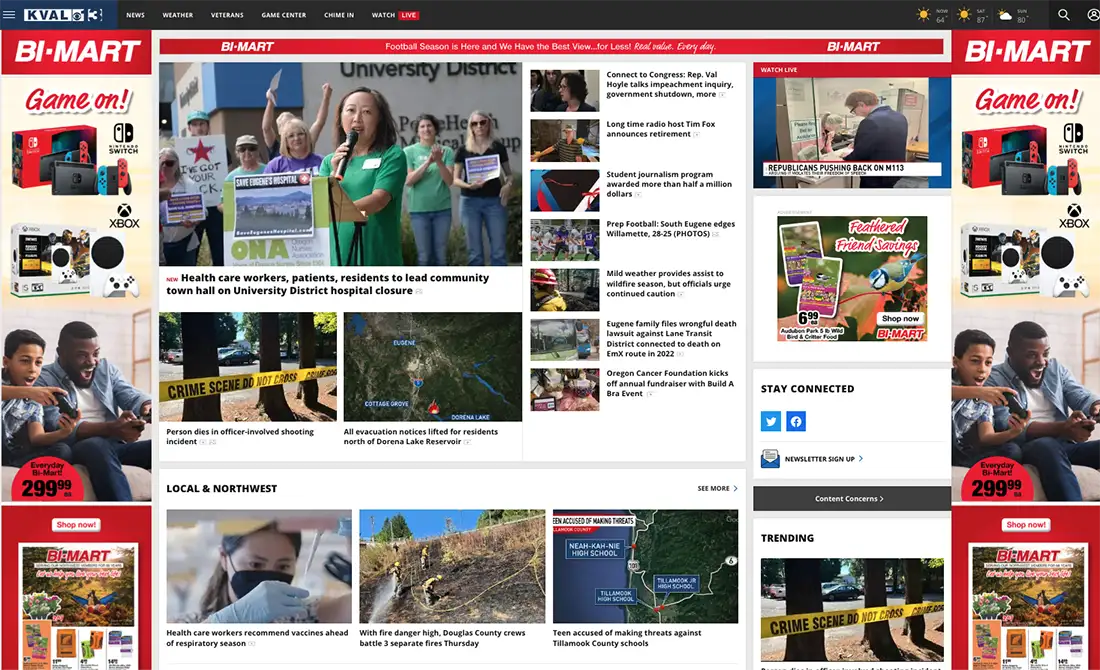Open the Game Center menu
1100x670 pixels.
(x=283, y=15)
